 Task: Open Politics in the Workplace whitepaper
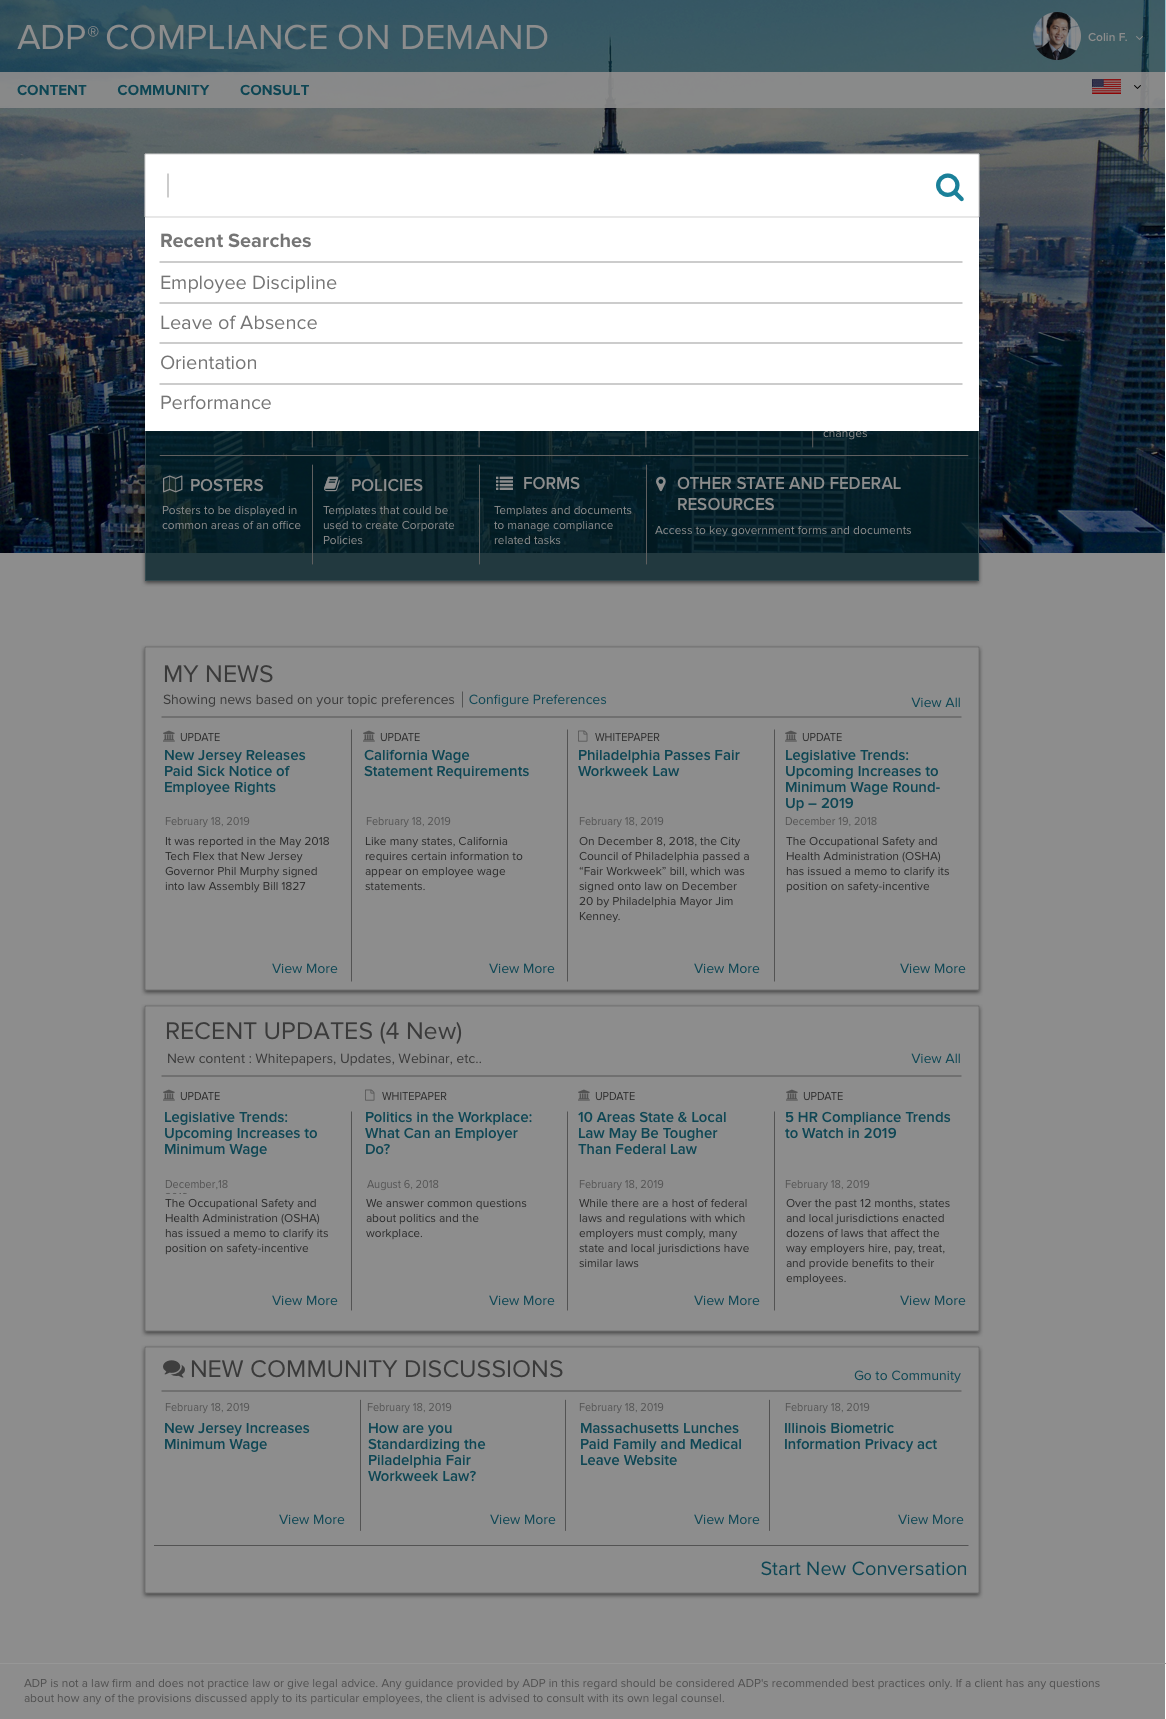point(448,1133)
